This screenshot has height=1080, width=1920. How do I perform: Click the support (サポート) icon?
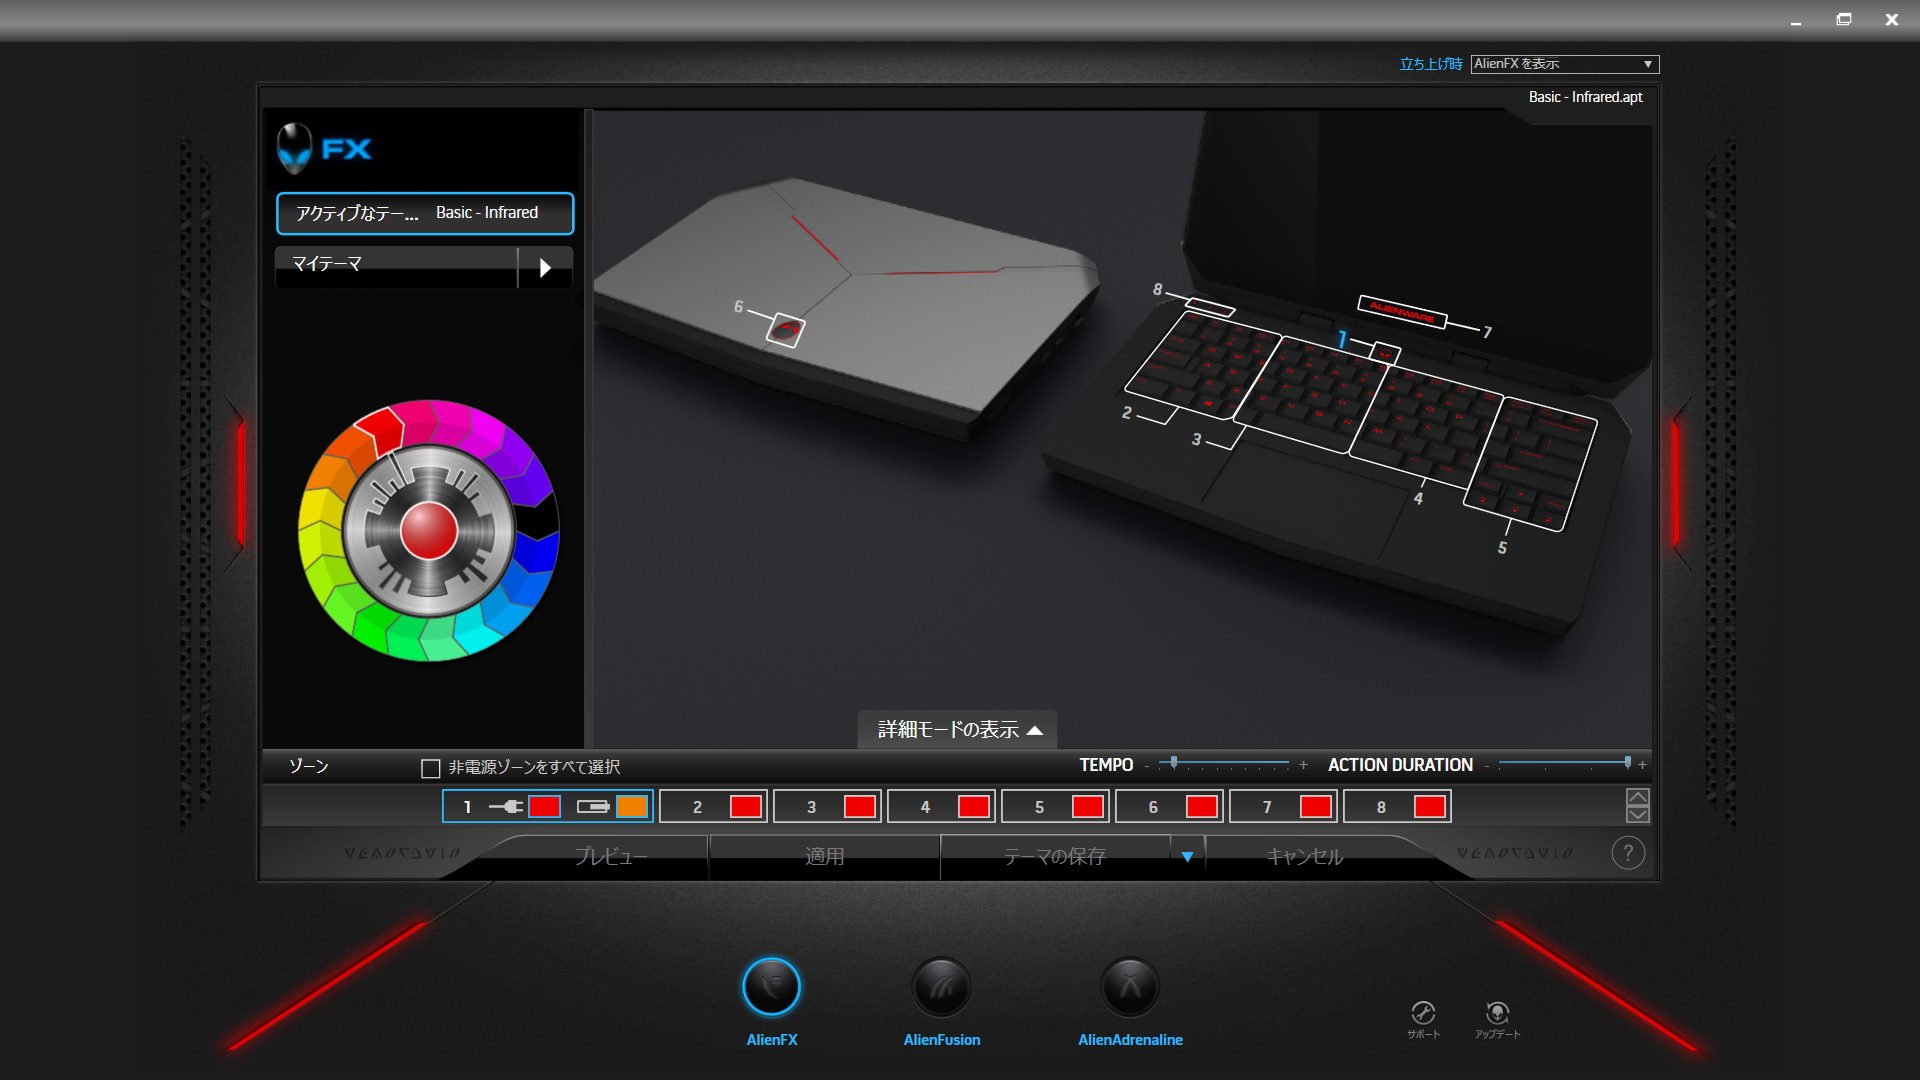(x=1423, y=1013)
